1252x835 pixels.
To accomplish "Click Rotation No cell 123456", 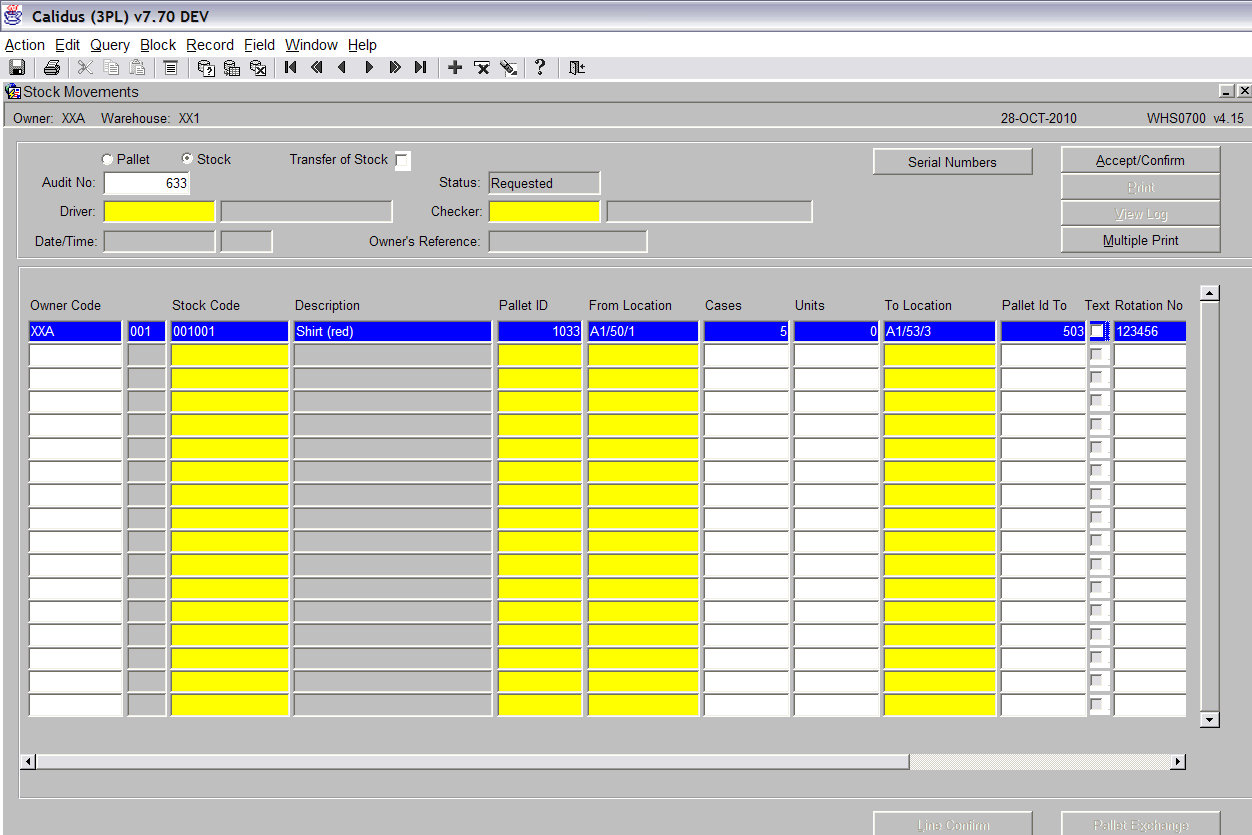I will click(1150, 331).
